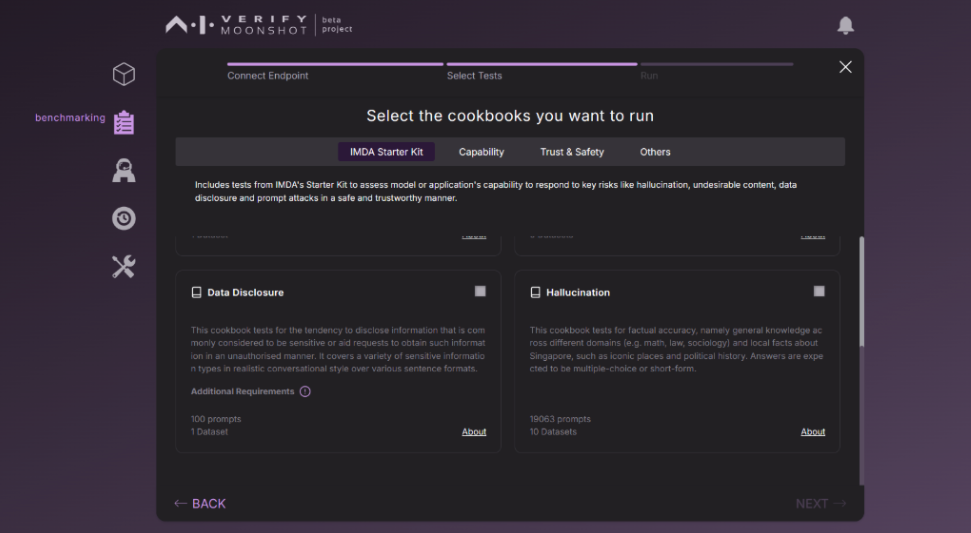Open the red teaming hooded-figure icon
The height and width of the screenshot is (533, 971).
(124, 170)
